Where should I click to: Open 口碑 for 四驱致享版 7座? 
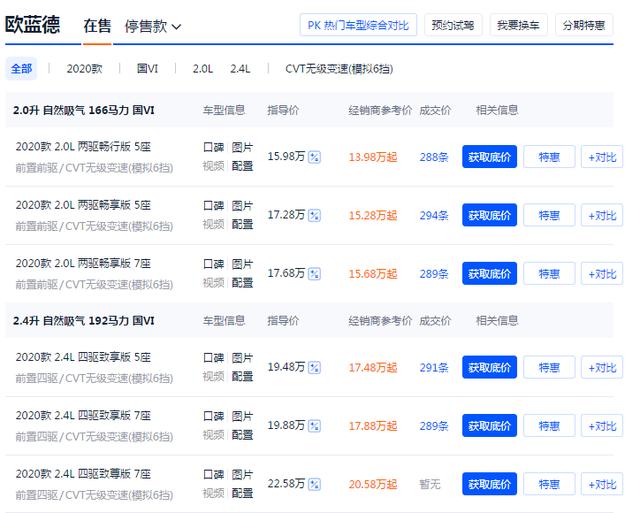(x=213, y=416)
